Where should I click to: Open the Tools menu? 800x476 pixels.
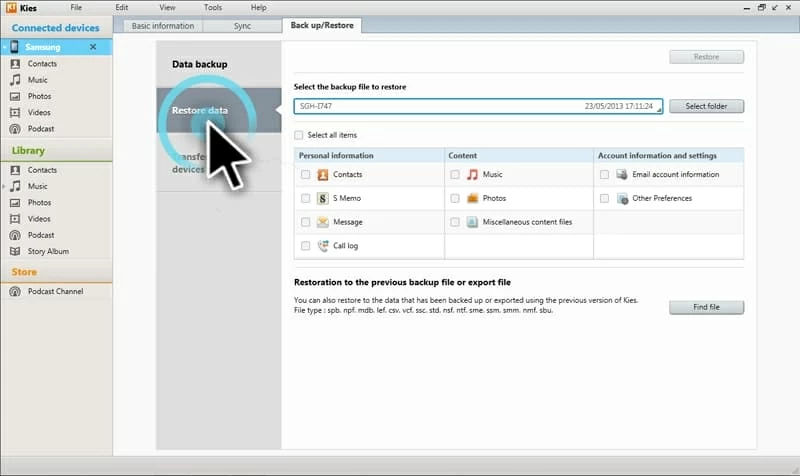tap(212, 7)
